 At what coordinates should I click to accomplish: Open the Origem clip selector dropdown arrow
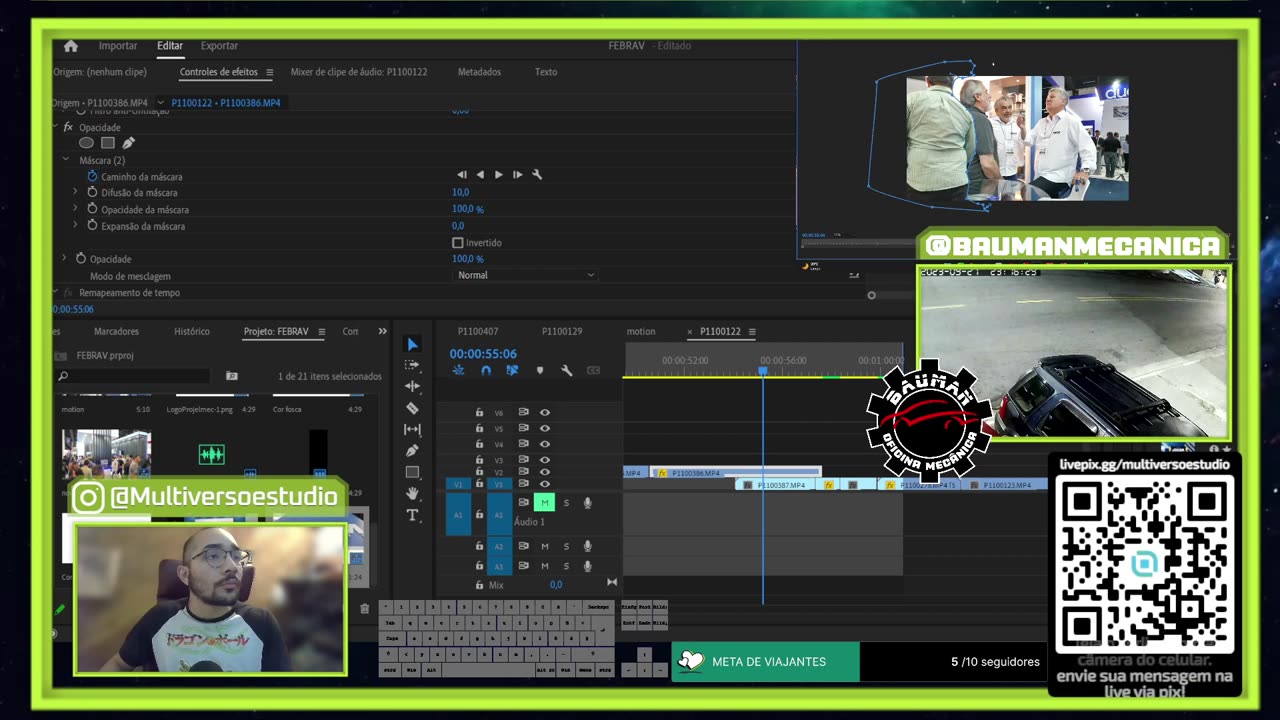point(160,103)
